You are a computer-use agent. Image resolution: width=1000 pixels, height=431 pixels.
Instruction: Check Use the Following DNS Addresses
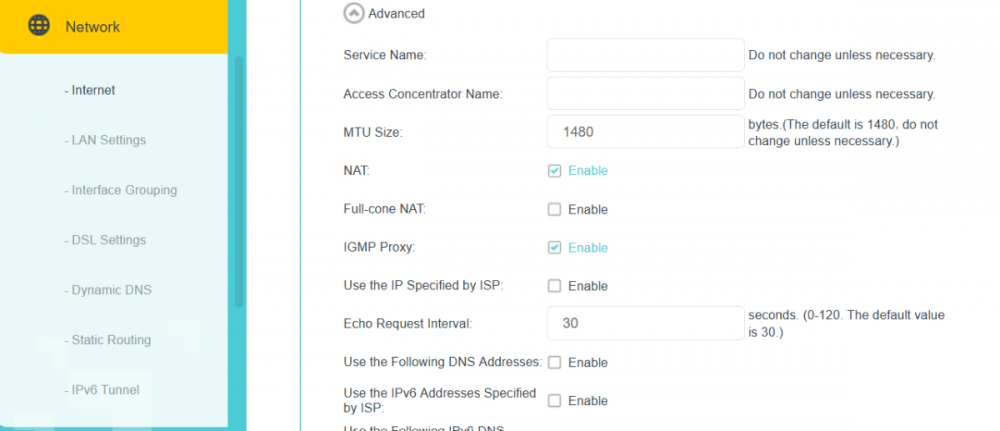(x=554, y=362)
